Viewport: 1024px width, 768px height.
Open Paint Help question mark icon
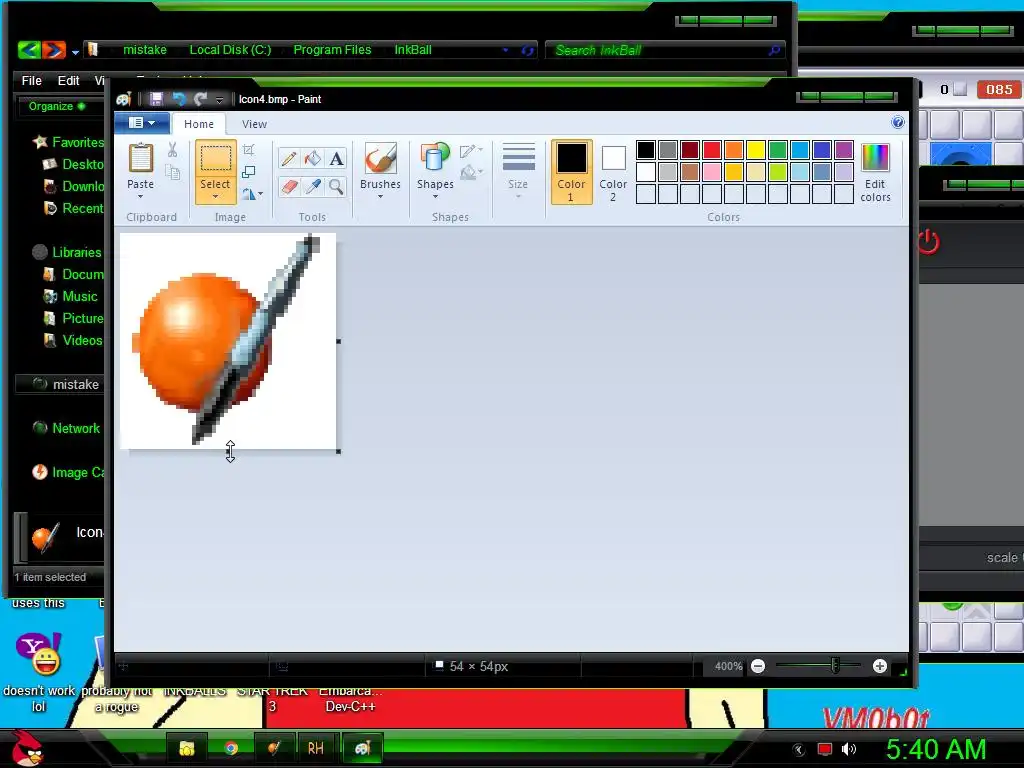coord(898,122)
